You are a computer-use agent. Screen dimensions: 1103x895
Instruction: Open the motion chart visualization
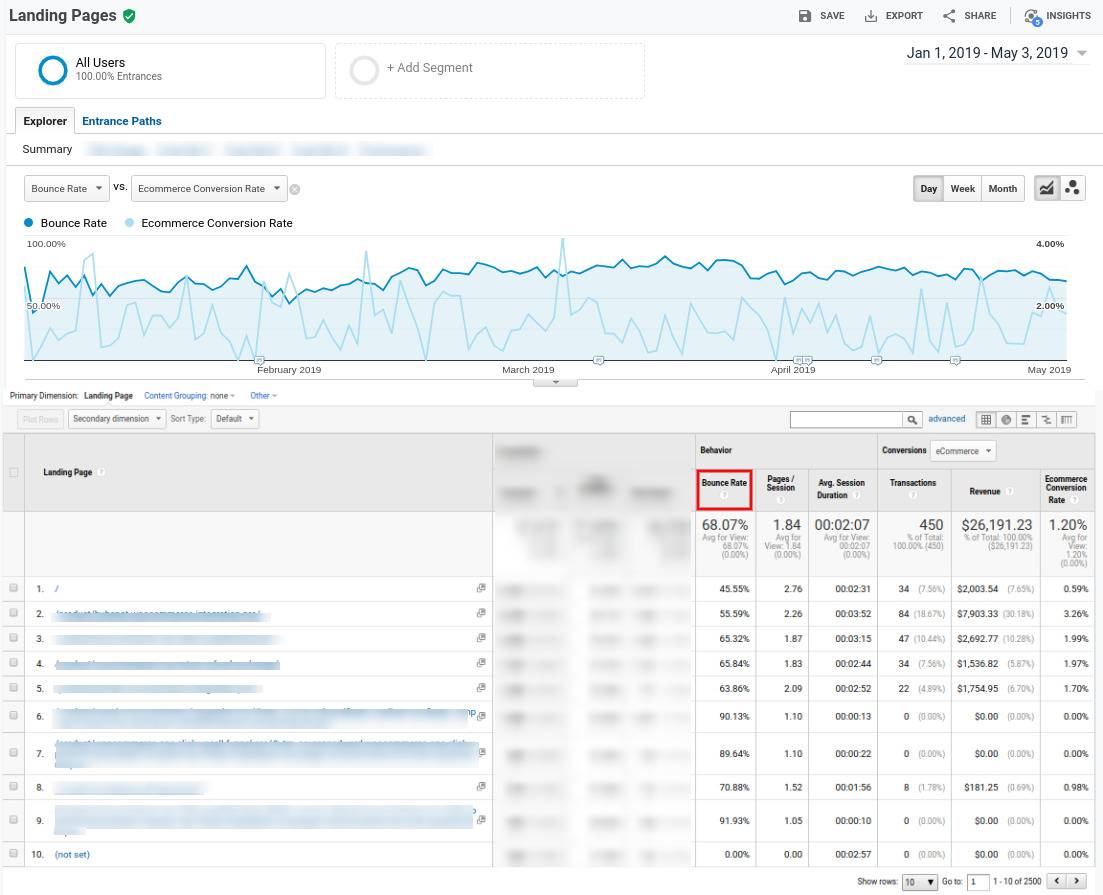pos(1072,188)
